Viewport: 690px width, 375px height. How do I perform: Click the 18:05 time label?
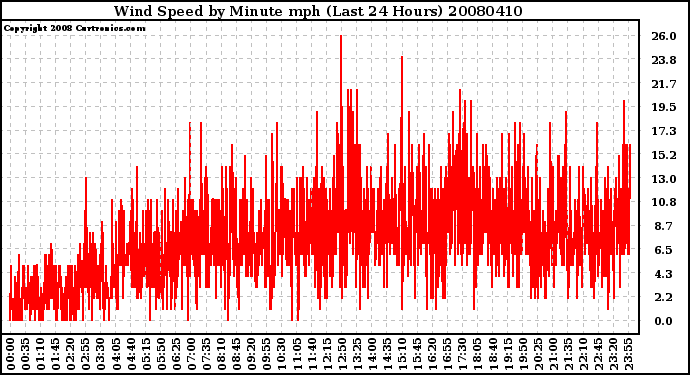[477, 354]
